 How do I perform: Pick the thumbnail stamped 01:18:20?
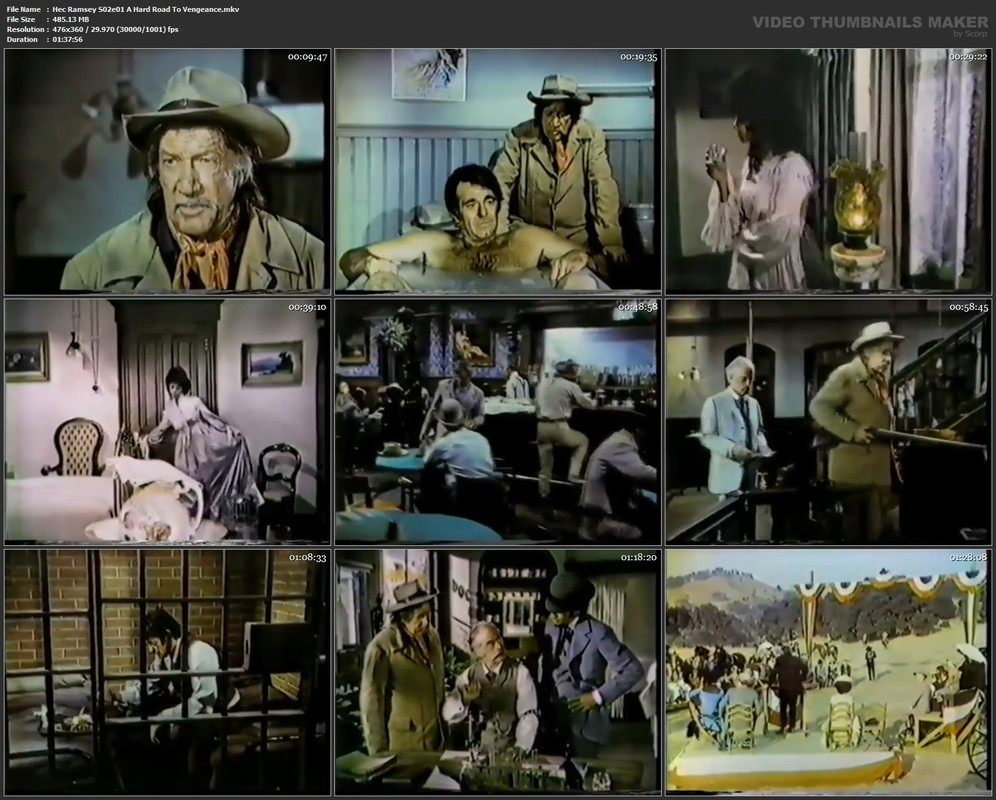point(498,672)
